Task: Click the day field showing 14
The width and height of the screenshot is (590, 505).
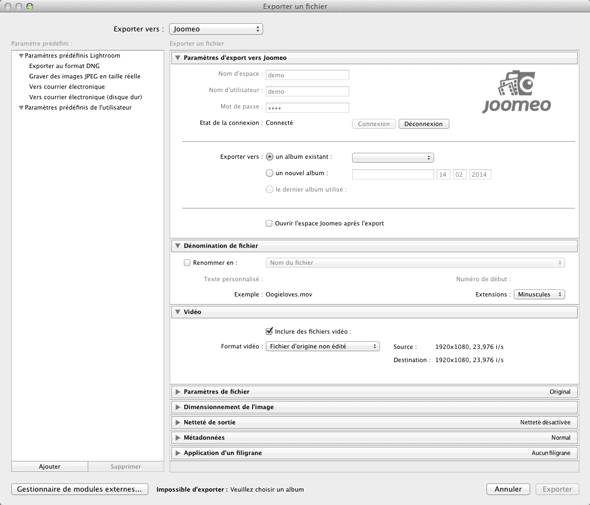Action: click(x=443, y=175)
